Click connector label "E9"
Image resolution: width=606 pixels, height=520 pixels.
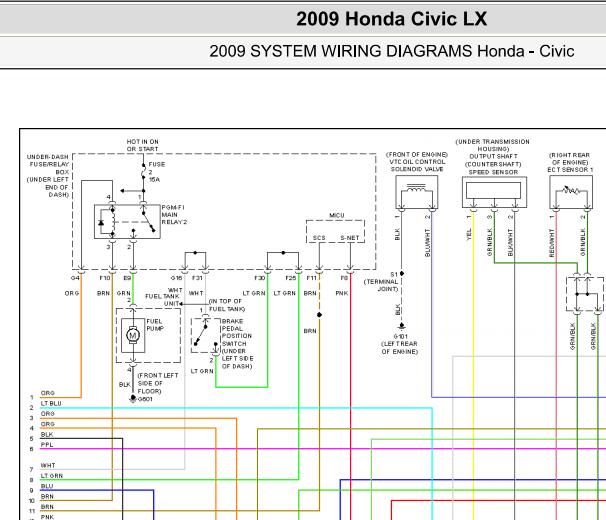click(127, 278)
